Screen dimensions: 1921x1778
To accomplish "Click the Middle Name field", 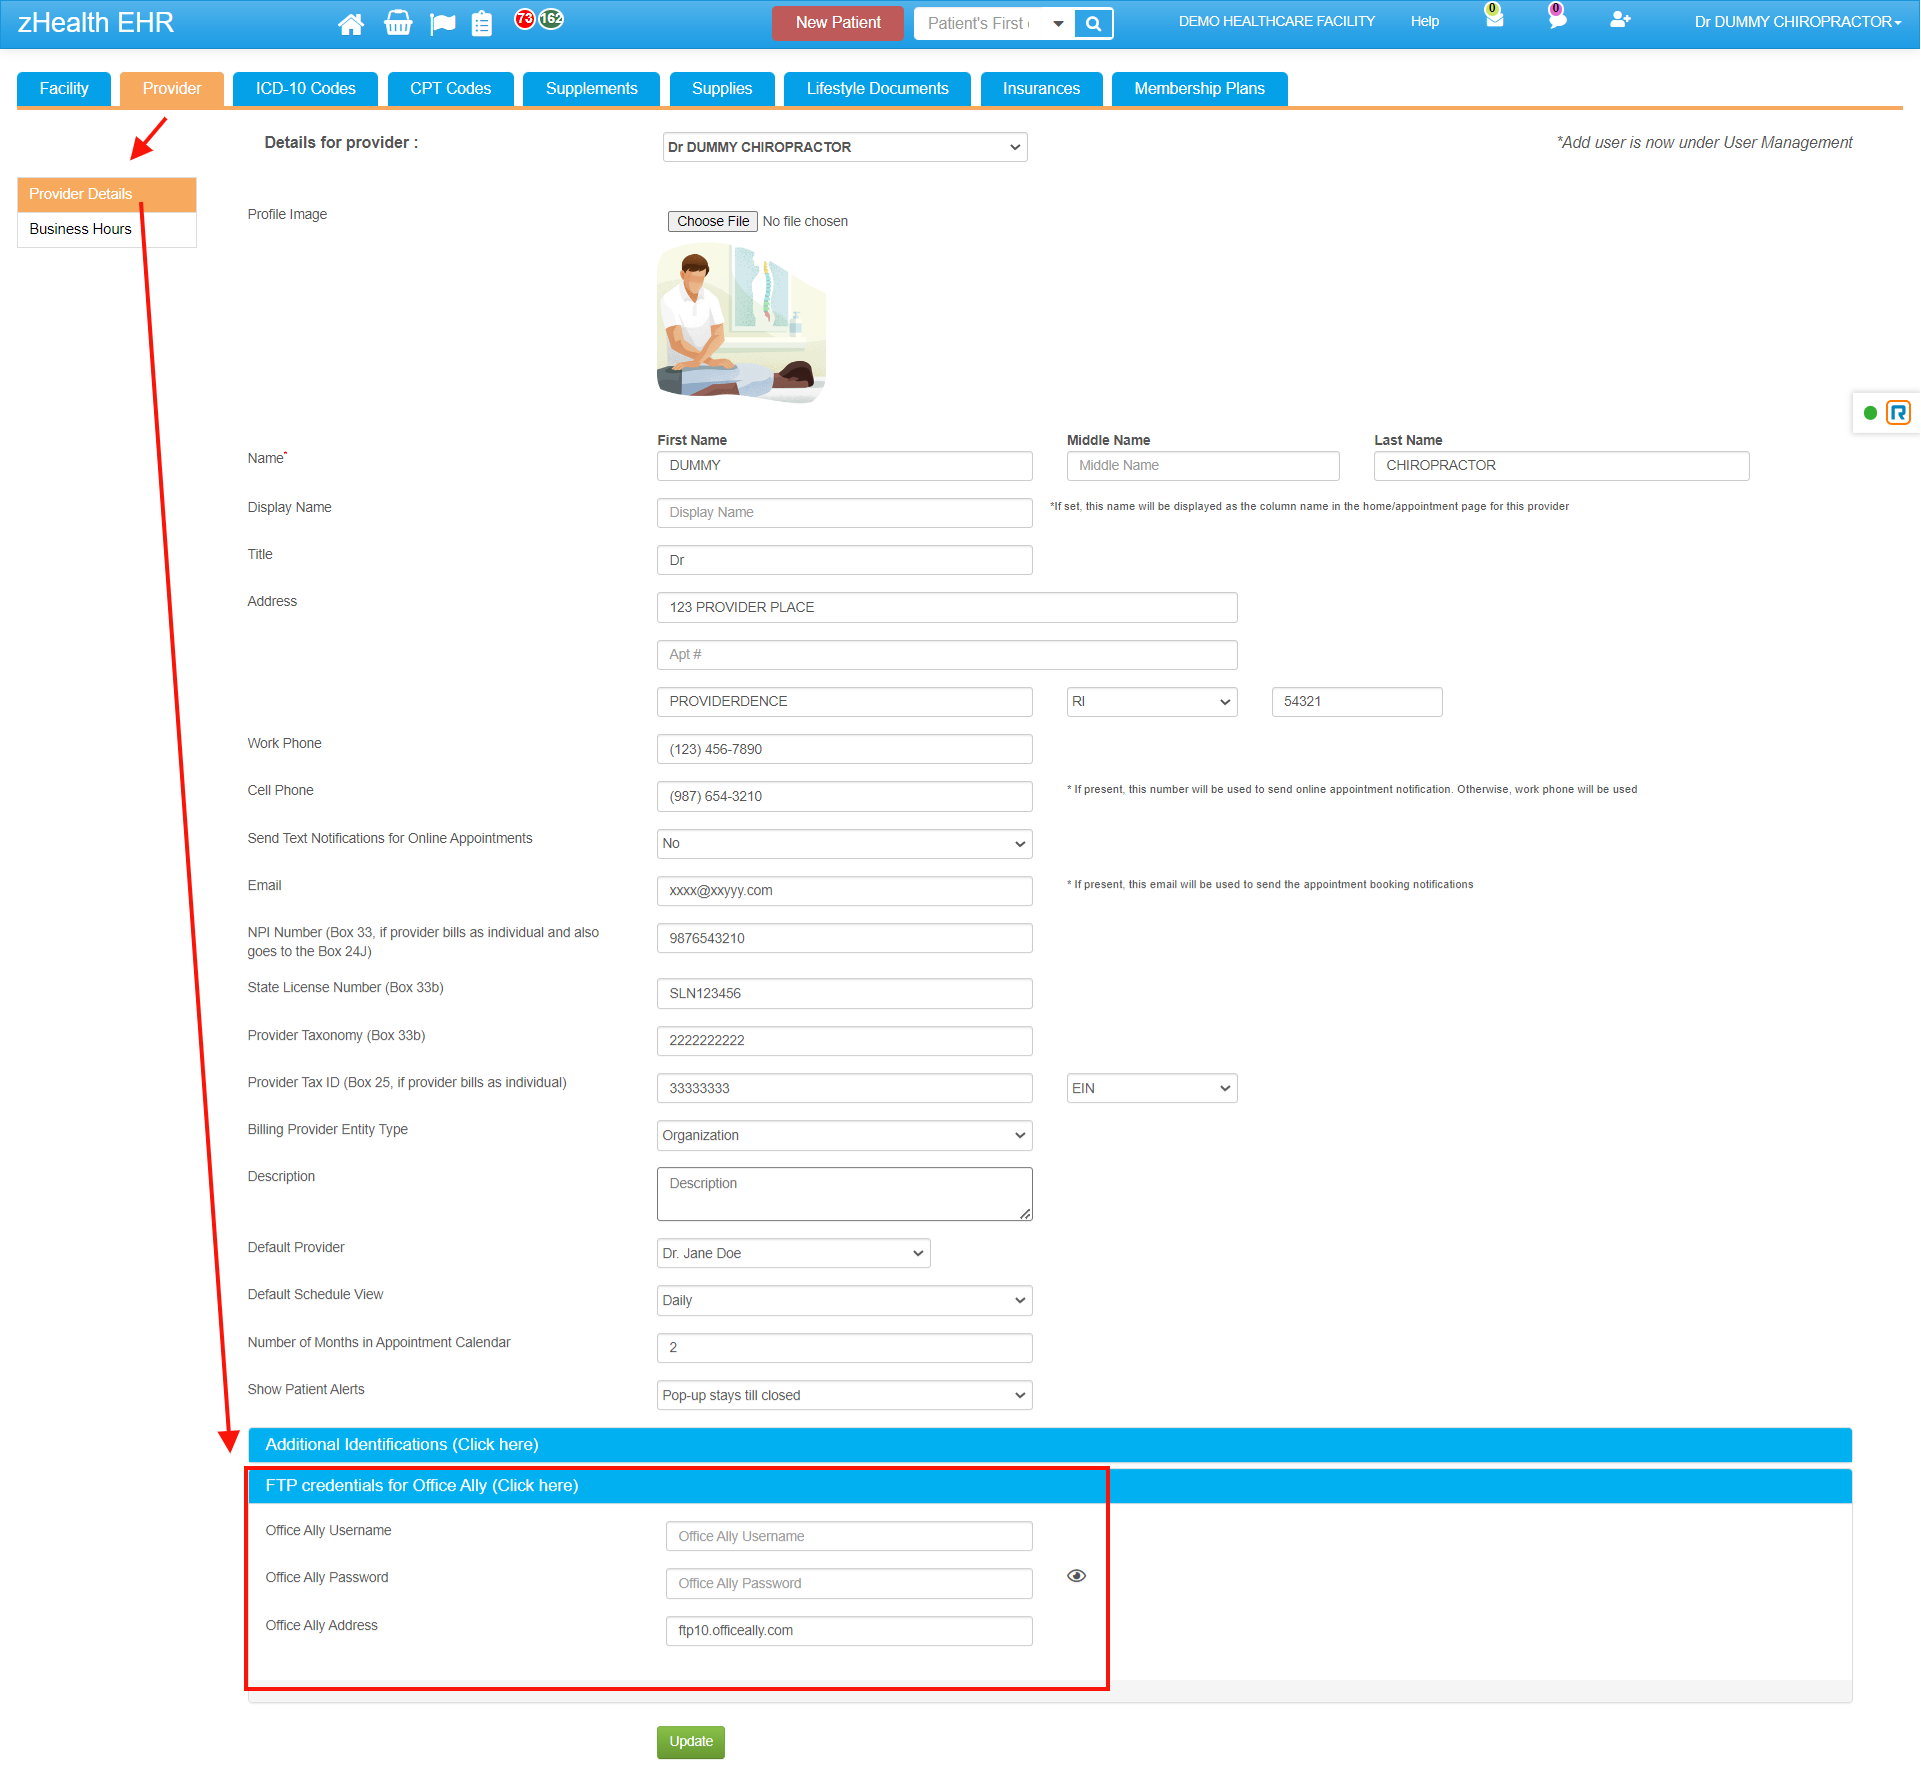I will tap(1203, 466).
